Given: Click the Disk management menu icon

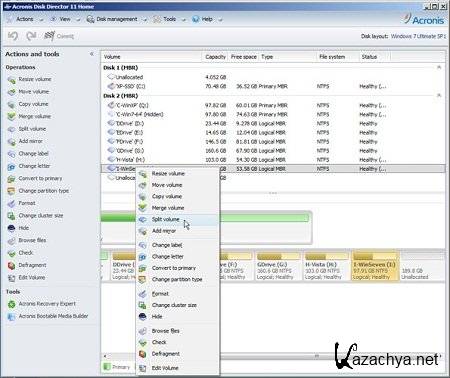Looking at the screenshot, I should pos(90,19).
